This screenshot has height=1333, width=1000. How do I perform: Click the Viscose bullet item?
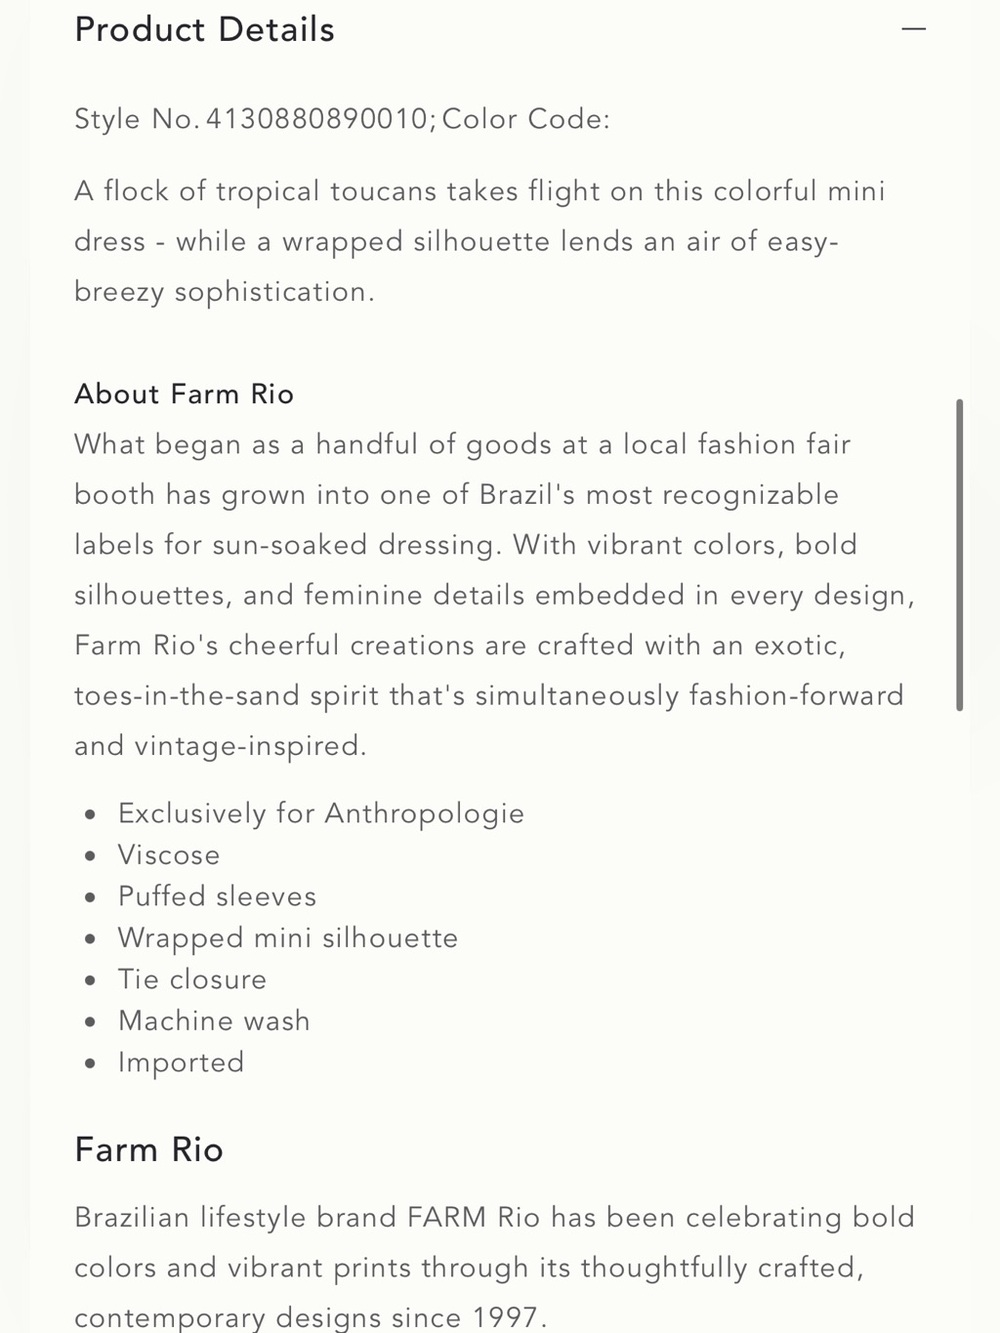[x=169, y=855]
